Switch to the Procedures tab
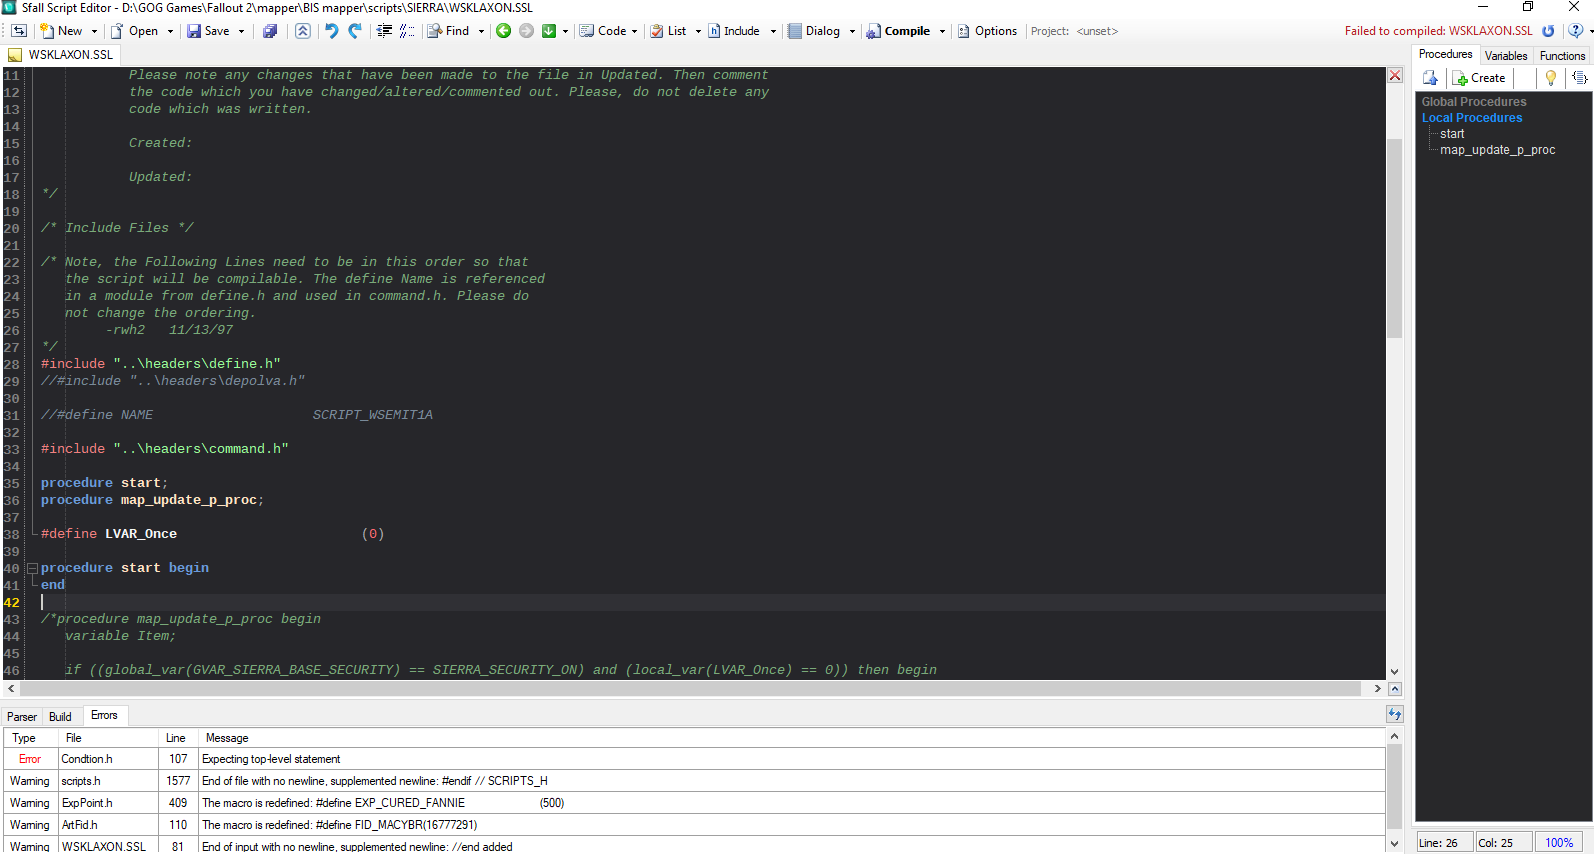The image size is (1594, 854). (1445, 54)
